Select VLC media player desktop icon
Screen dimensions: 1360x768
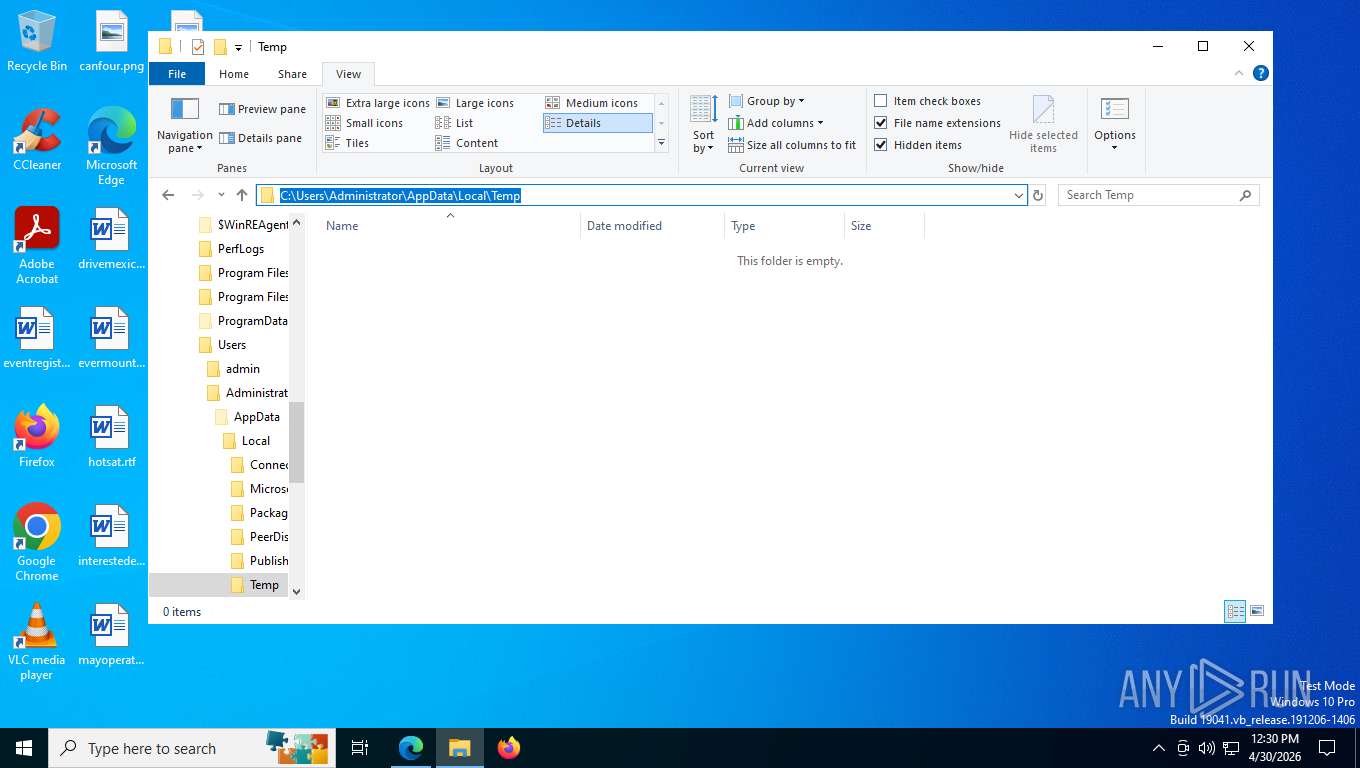coord(37,642)
